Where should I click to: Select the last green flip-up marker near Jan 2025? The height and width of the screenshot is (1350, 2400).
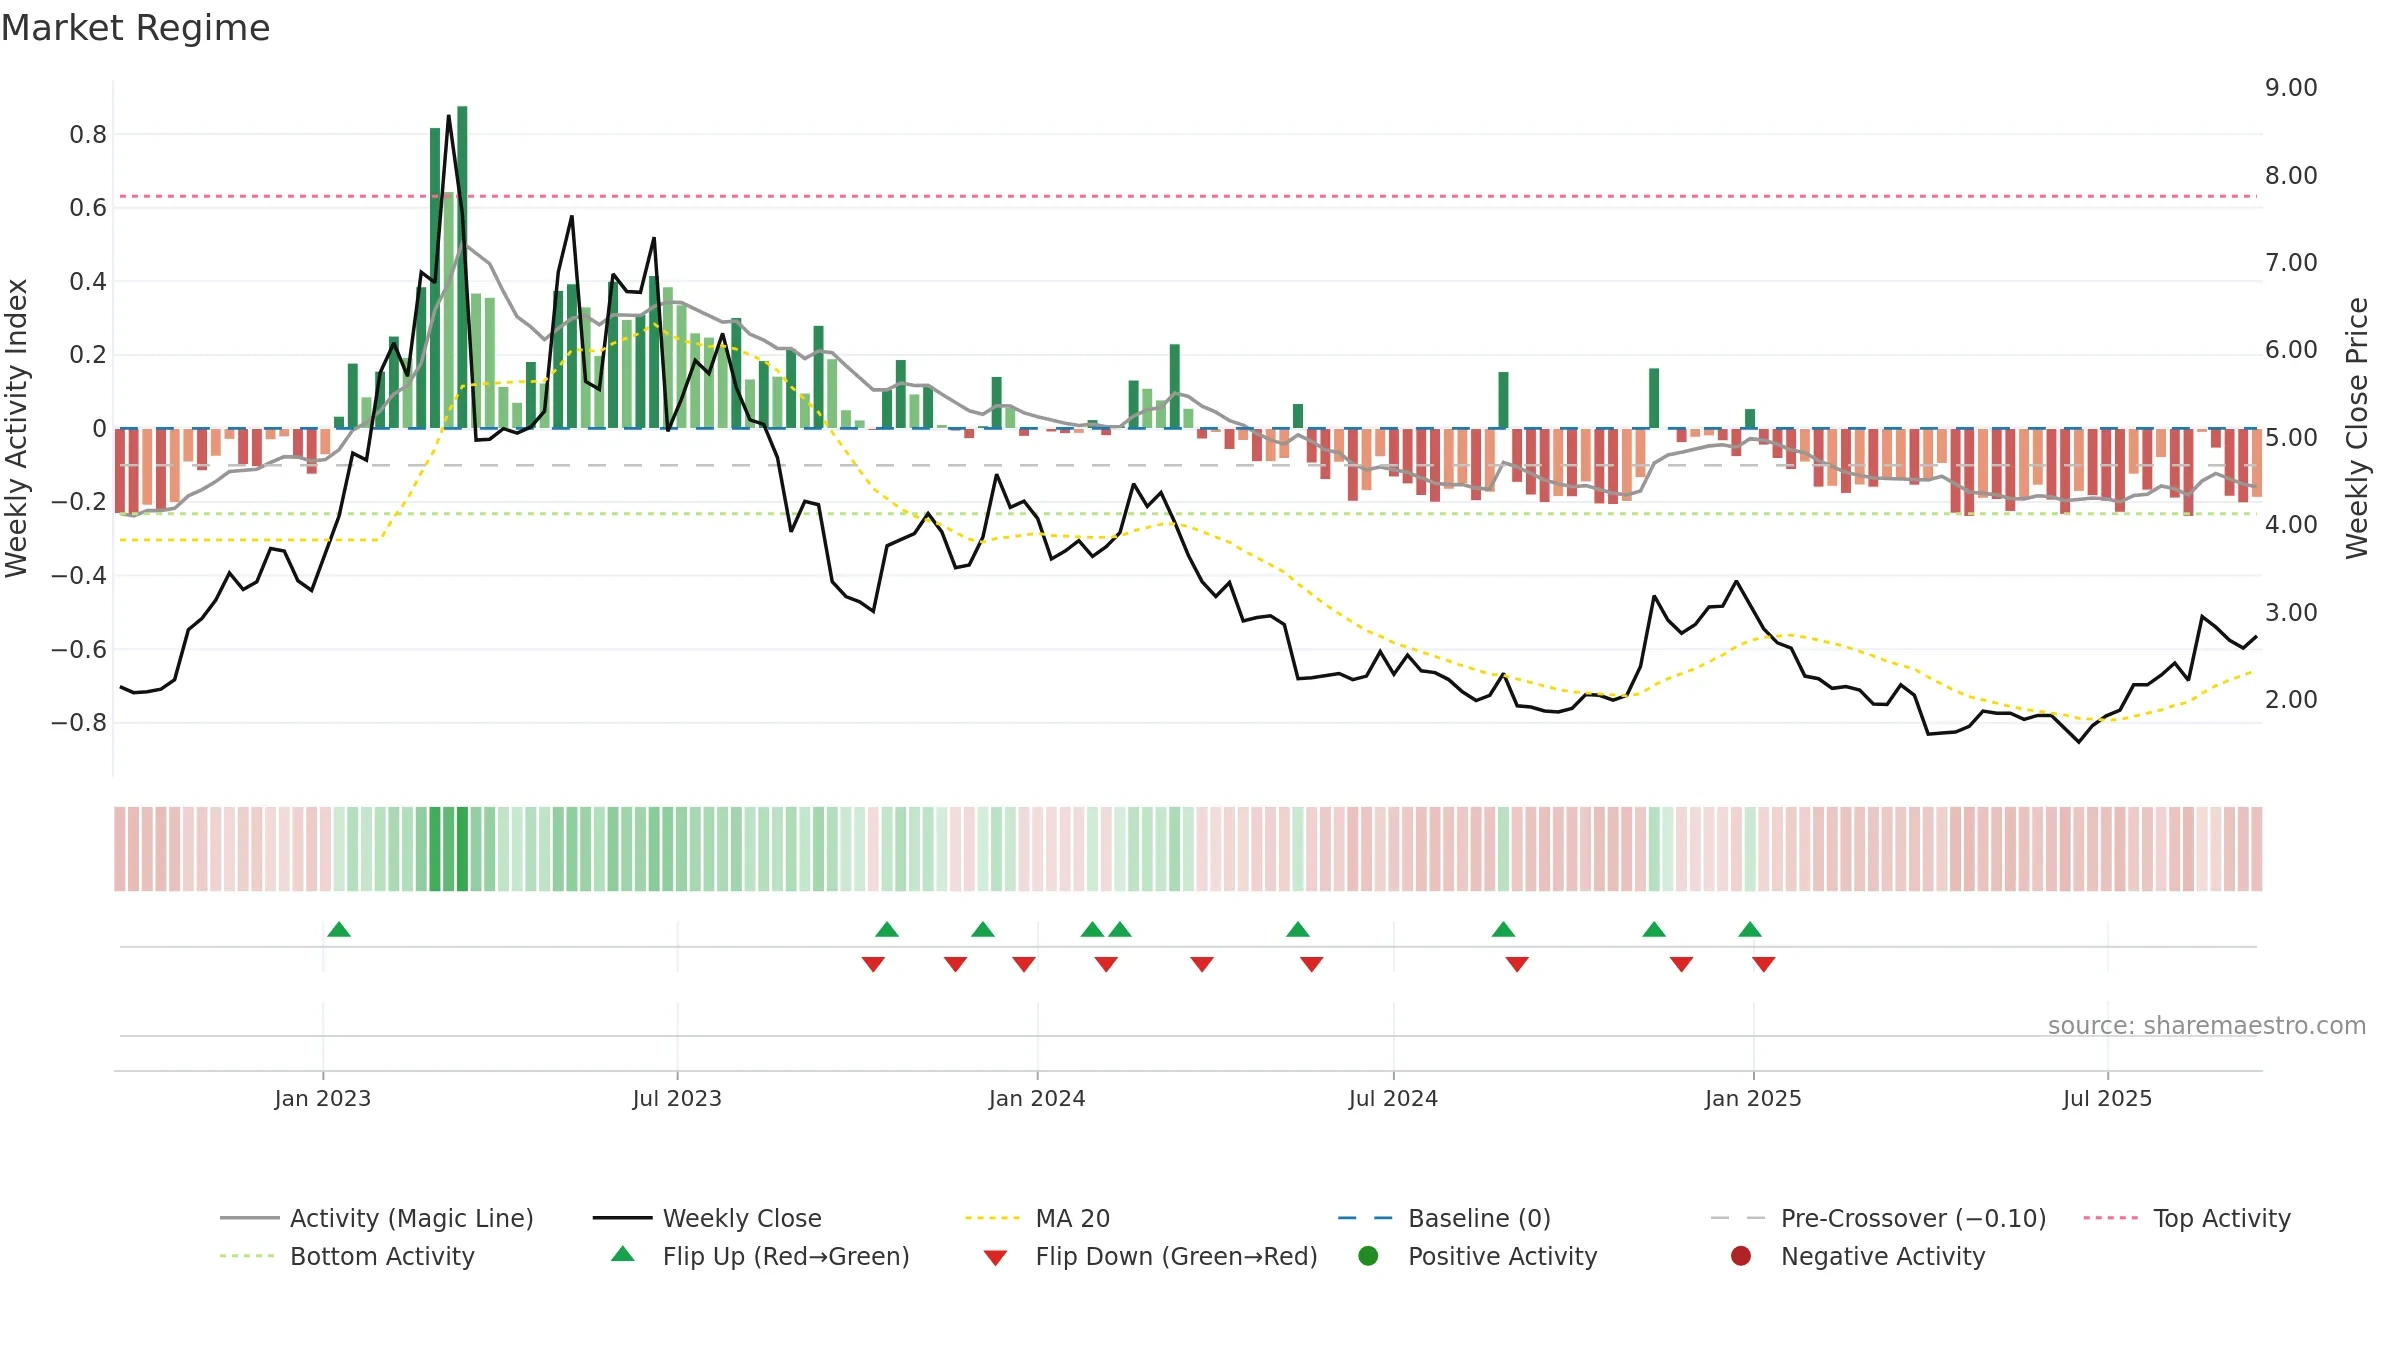[x=1750, y=929]
